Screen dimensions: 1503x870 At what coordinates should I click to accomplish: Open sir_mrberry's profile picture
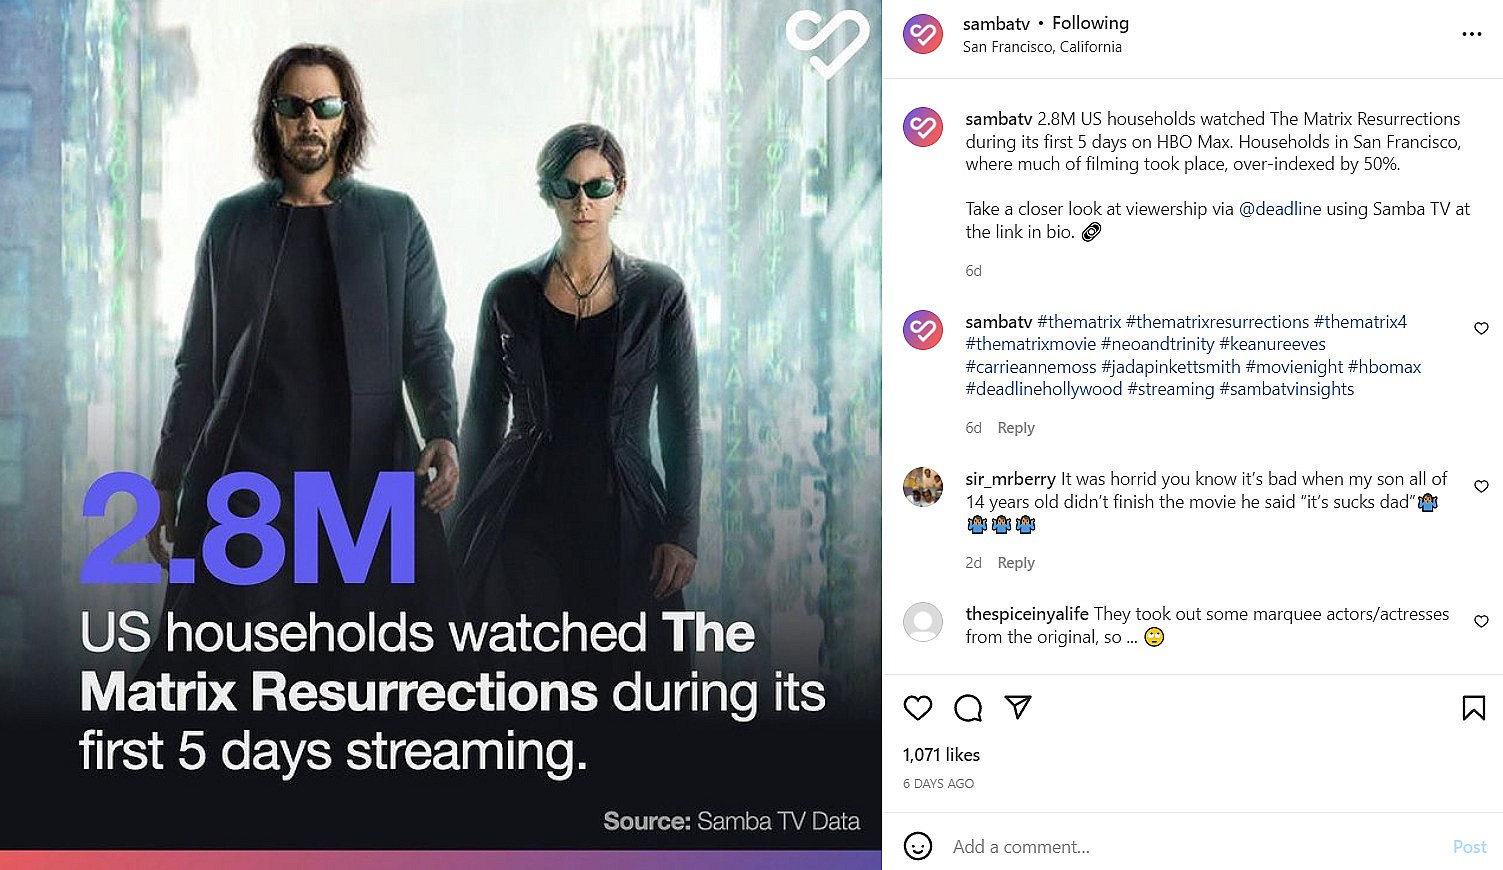point(923,487)
